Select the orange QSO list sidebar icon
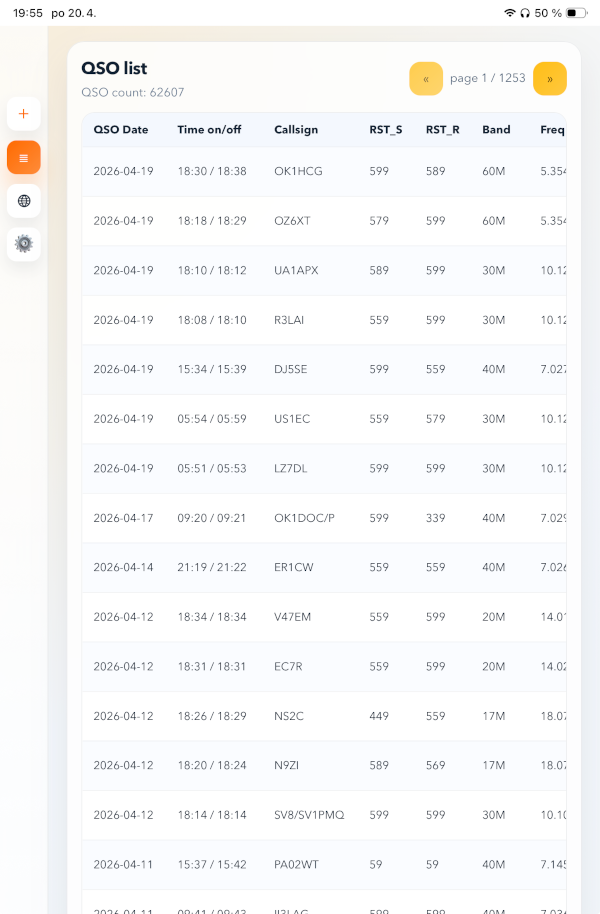This screenshot has width=600, height=914. (x=24, y=158)
